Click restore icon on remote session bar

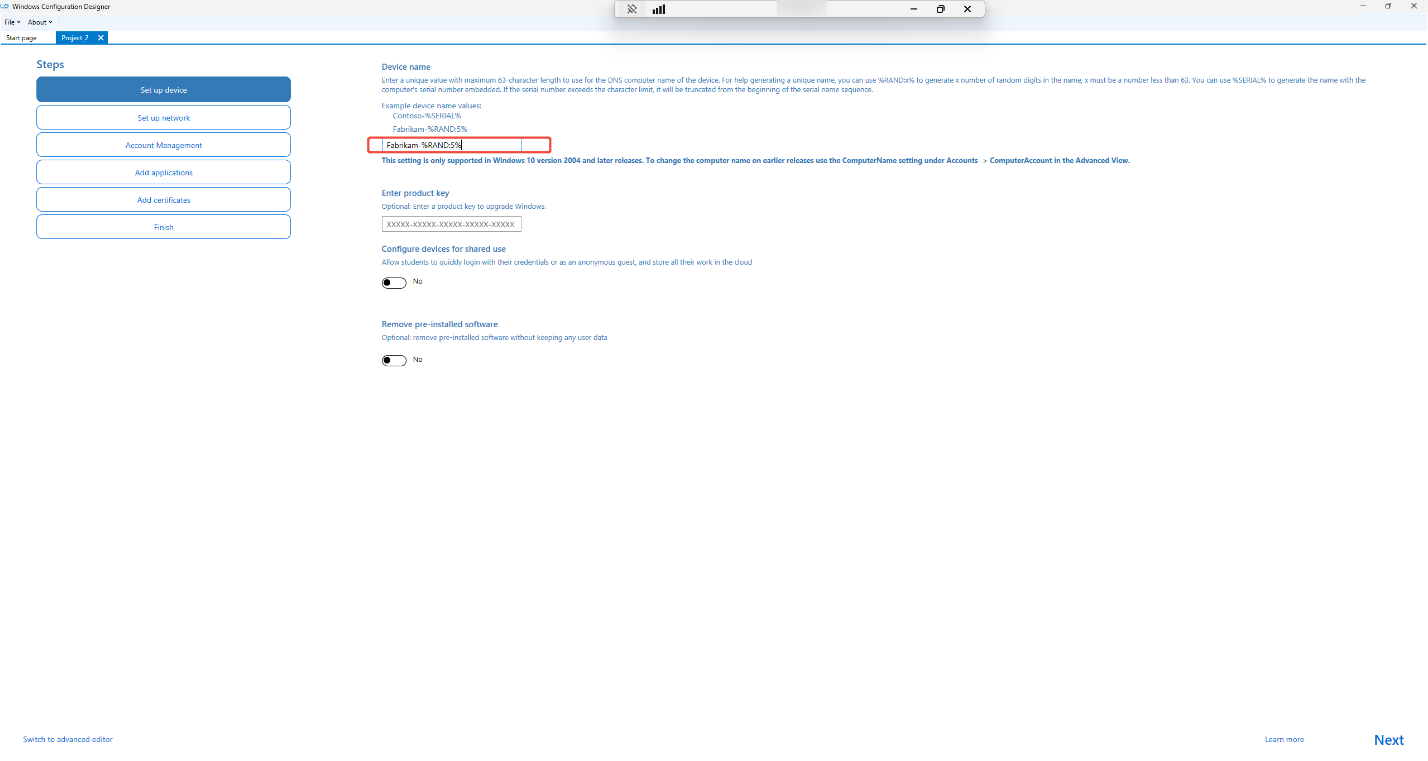pos(941,9)
